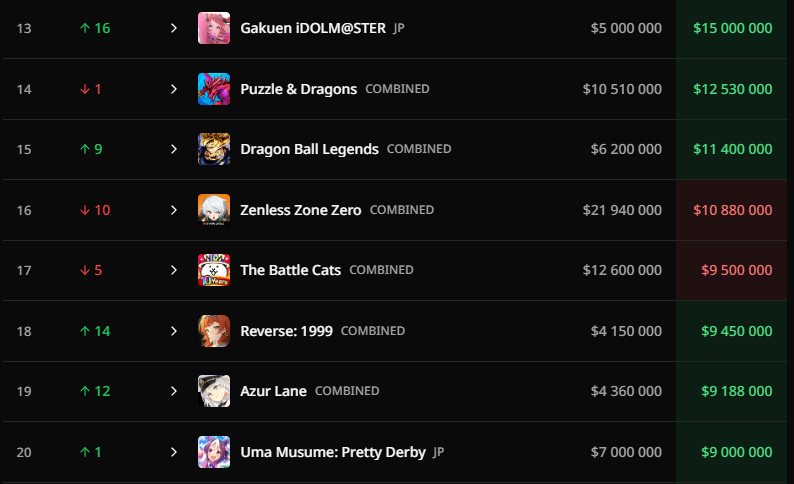
Task: Expand The Battle Cats row chevron
Action: pos(174,270)
